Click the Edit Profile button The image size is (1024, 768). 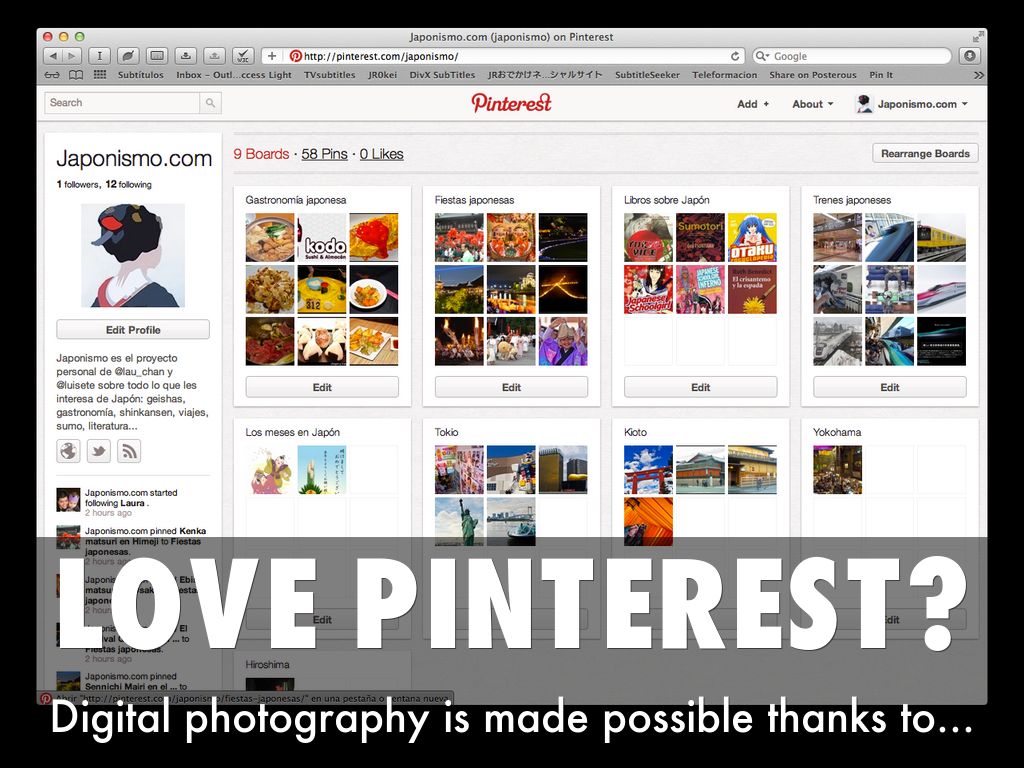click(133, 330)
